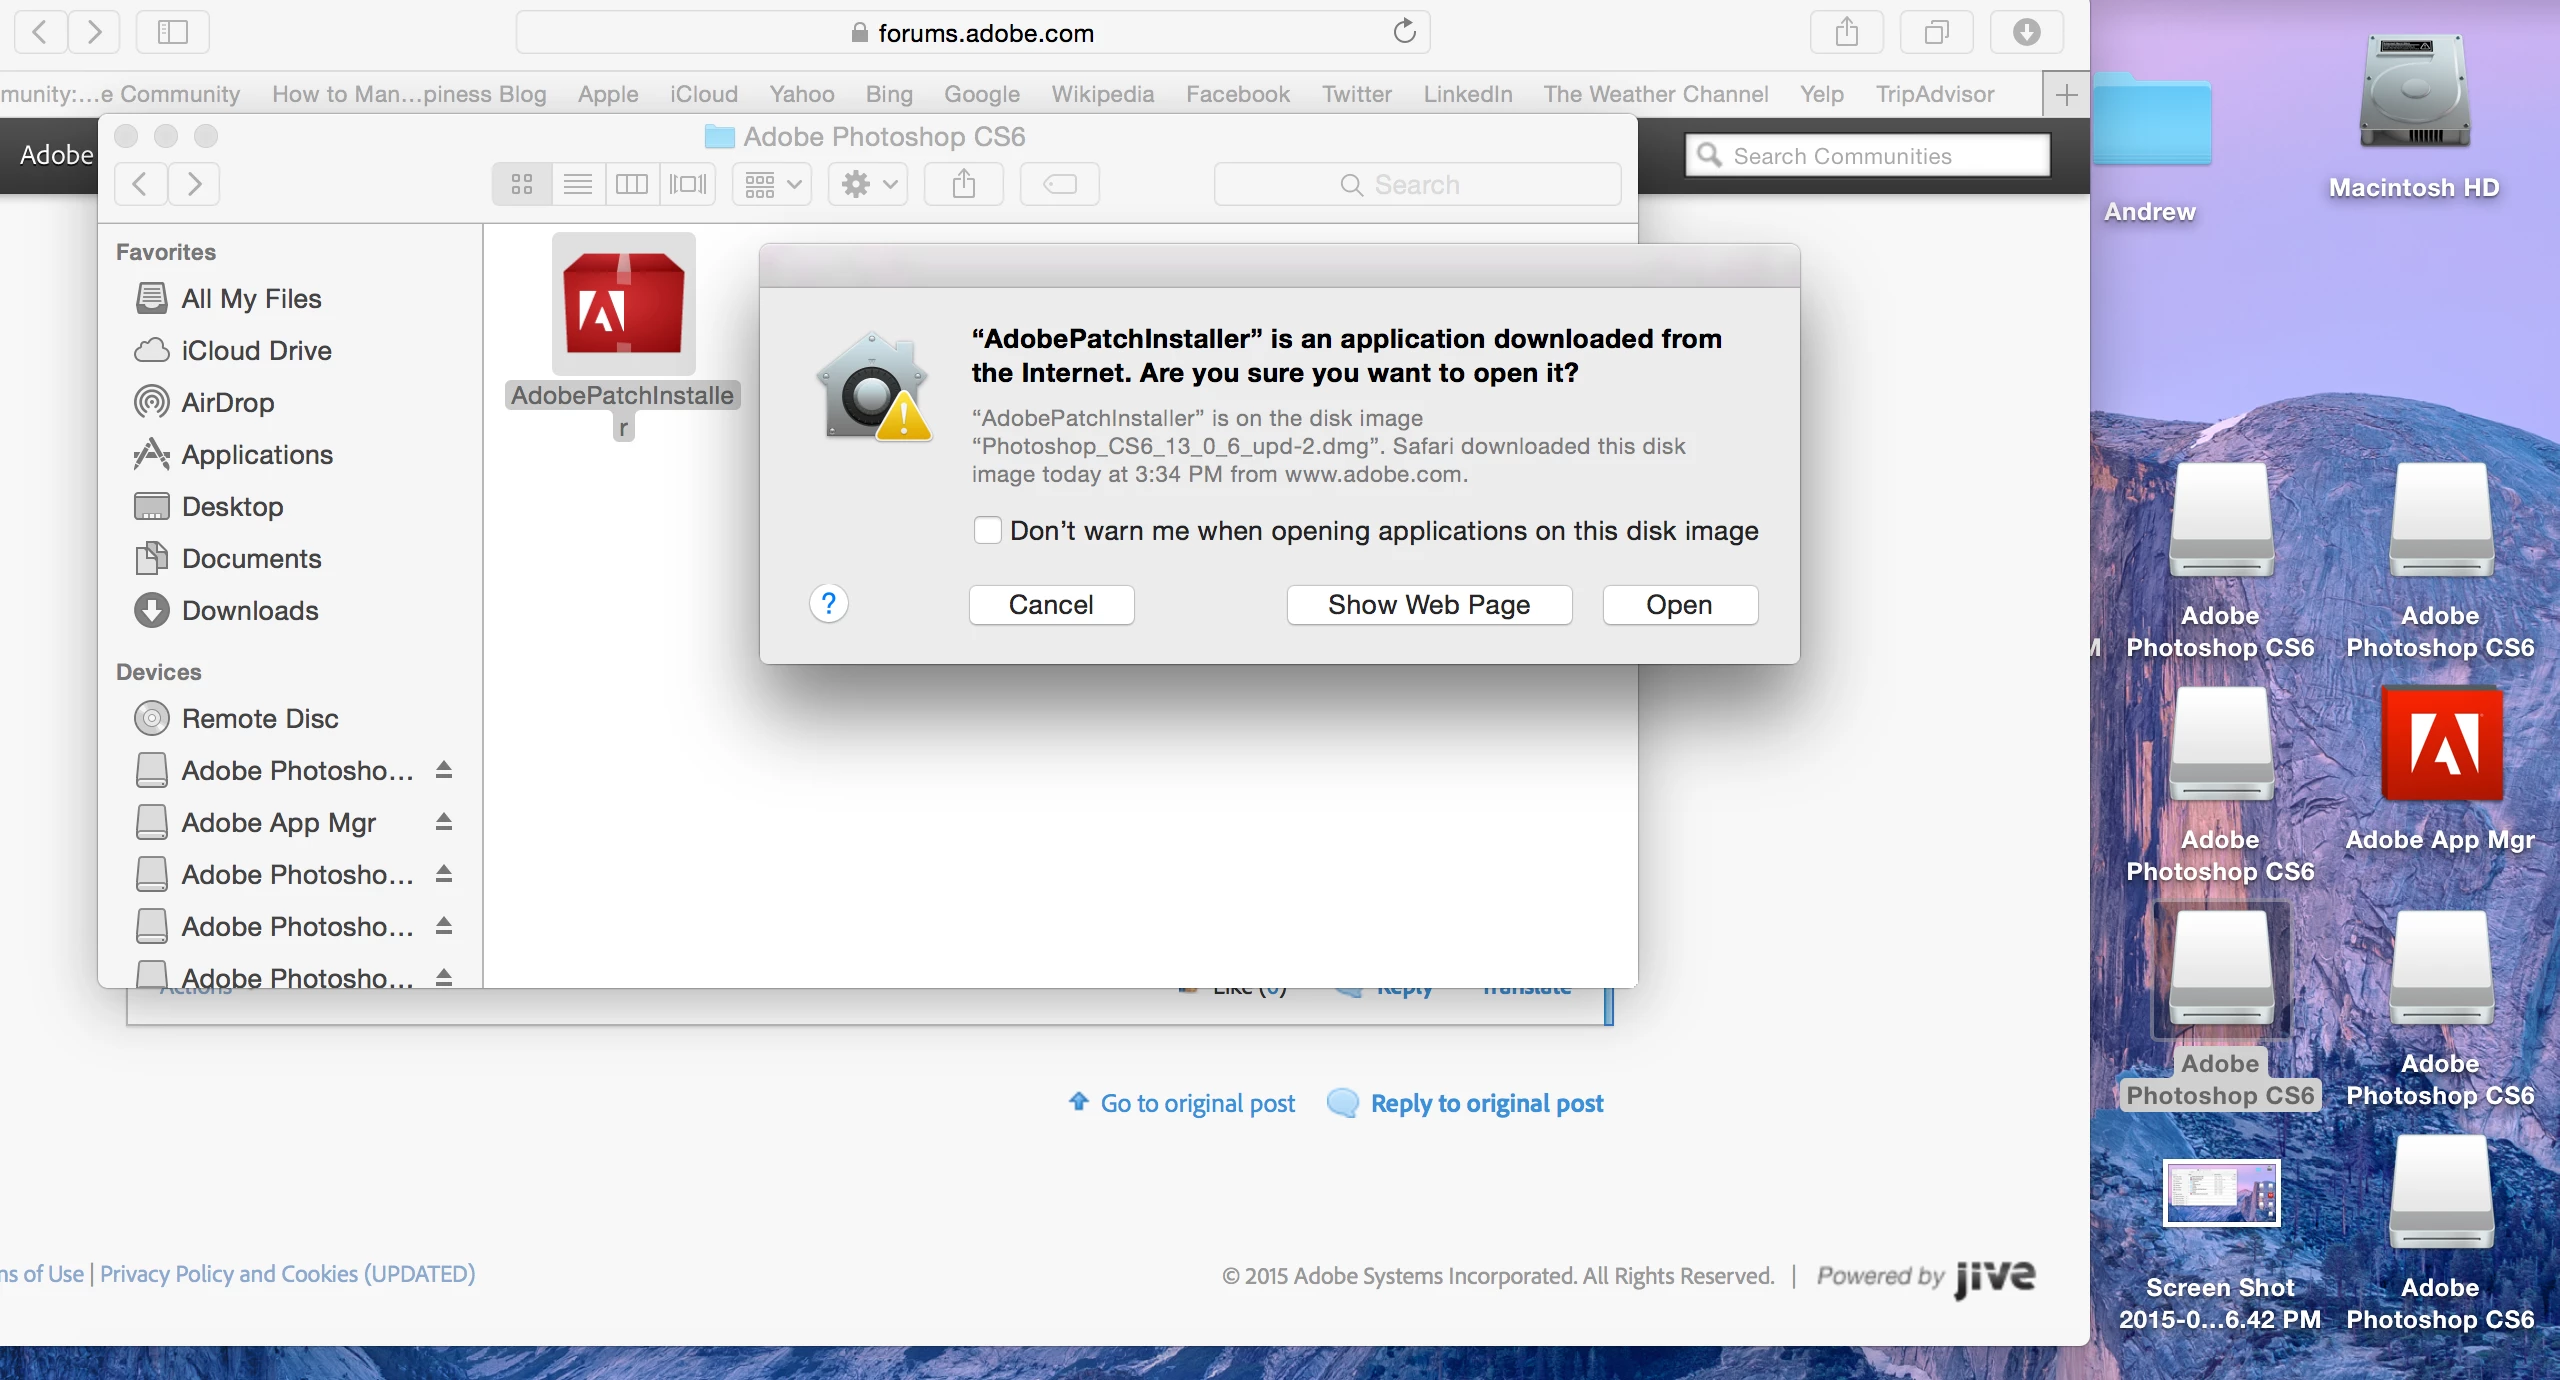Click Reply to original post link
The width and height of the screenshot is (2560, 1380).
pos(1486,1103)
